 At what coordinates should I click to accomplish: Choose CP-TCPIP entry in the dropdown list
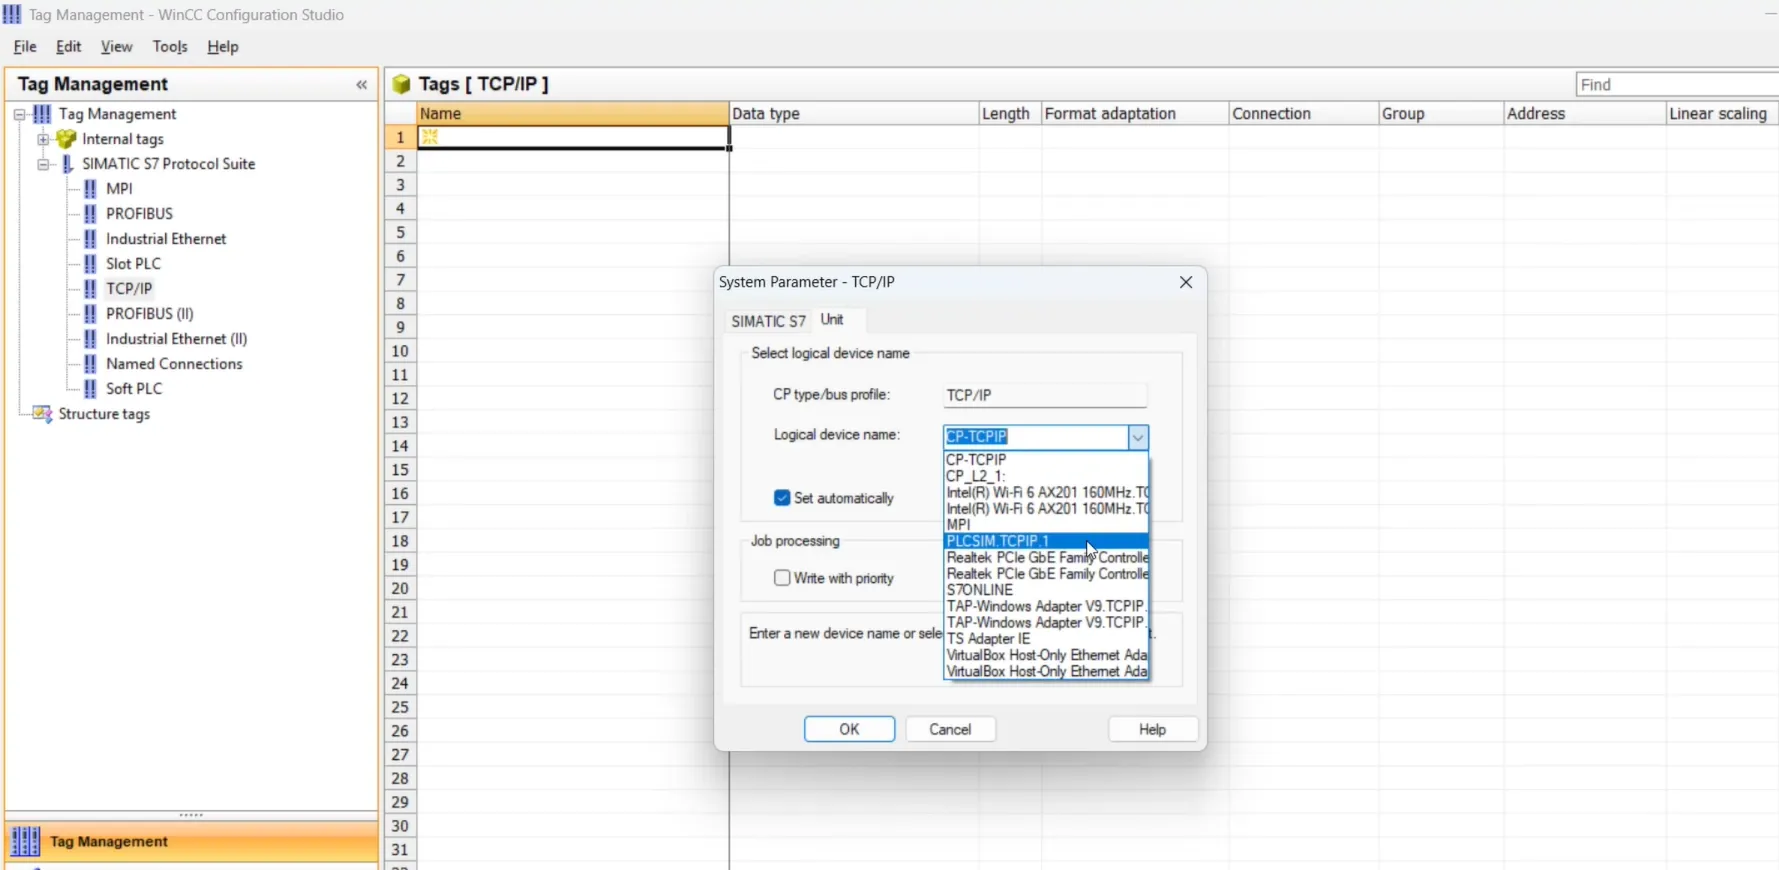[x=1046, y=460]
